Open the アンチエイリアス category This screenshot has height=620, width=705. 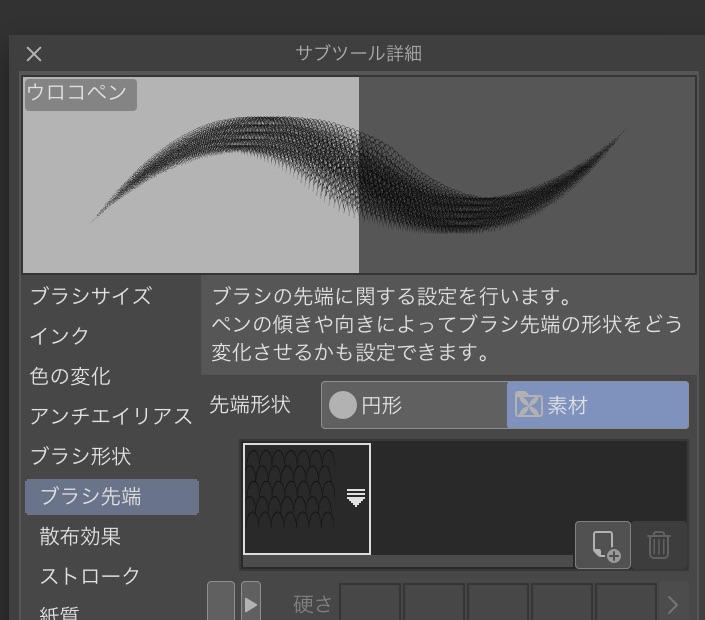110,416
